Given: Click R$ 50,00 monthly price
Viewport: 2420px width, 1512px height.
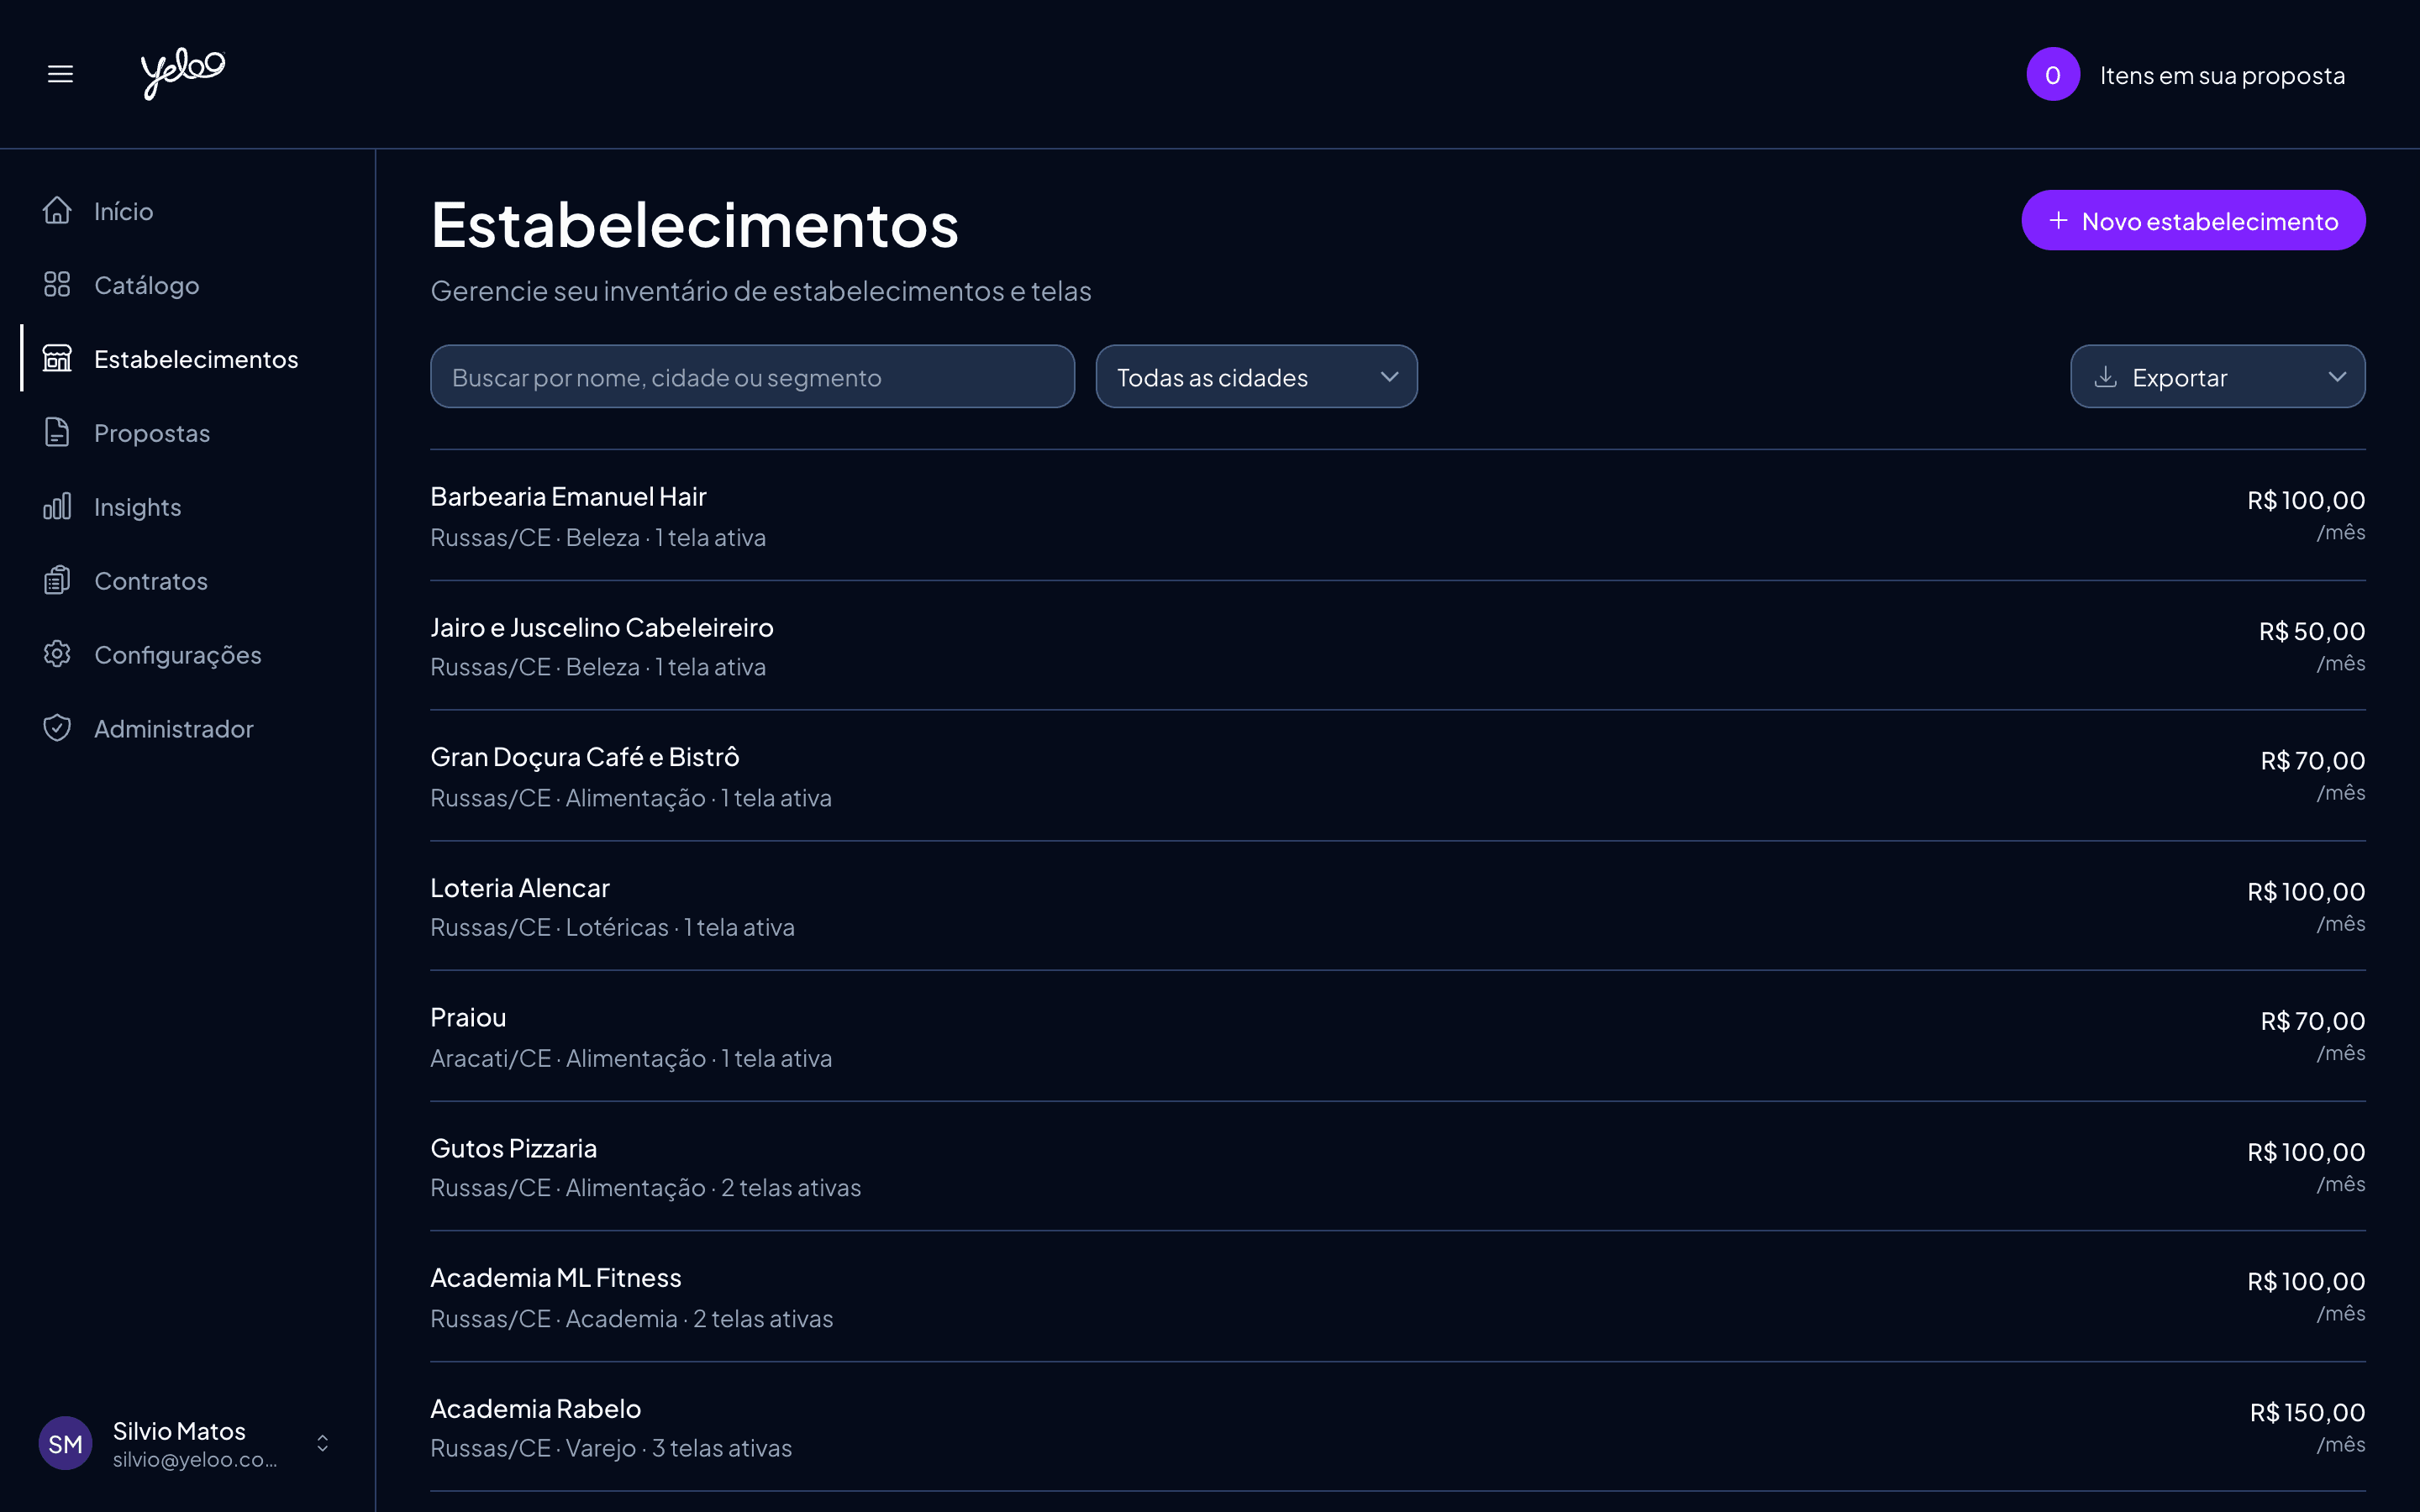Looking at the screenshot, I should point(2312,631).
